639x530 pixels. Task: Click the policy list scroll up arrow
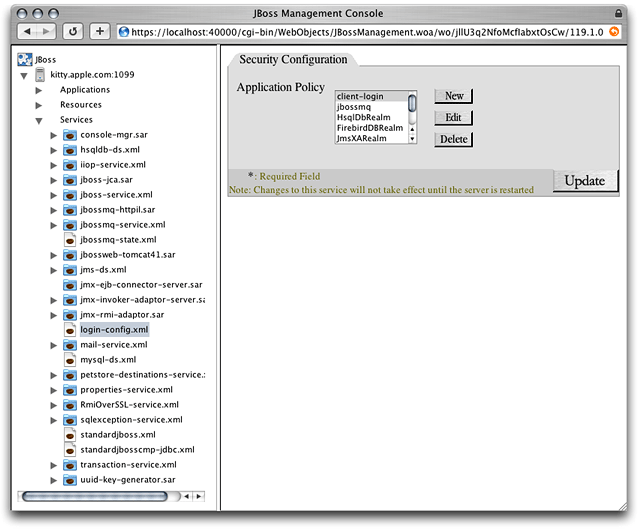point(412,129)
